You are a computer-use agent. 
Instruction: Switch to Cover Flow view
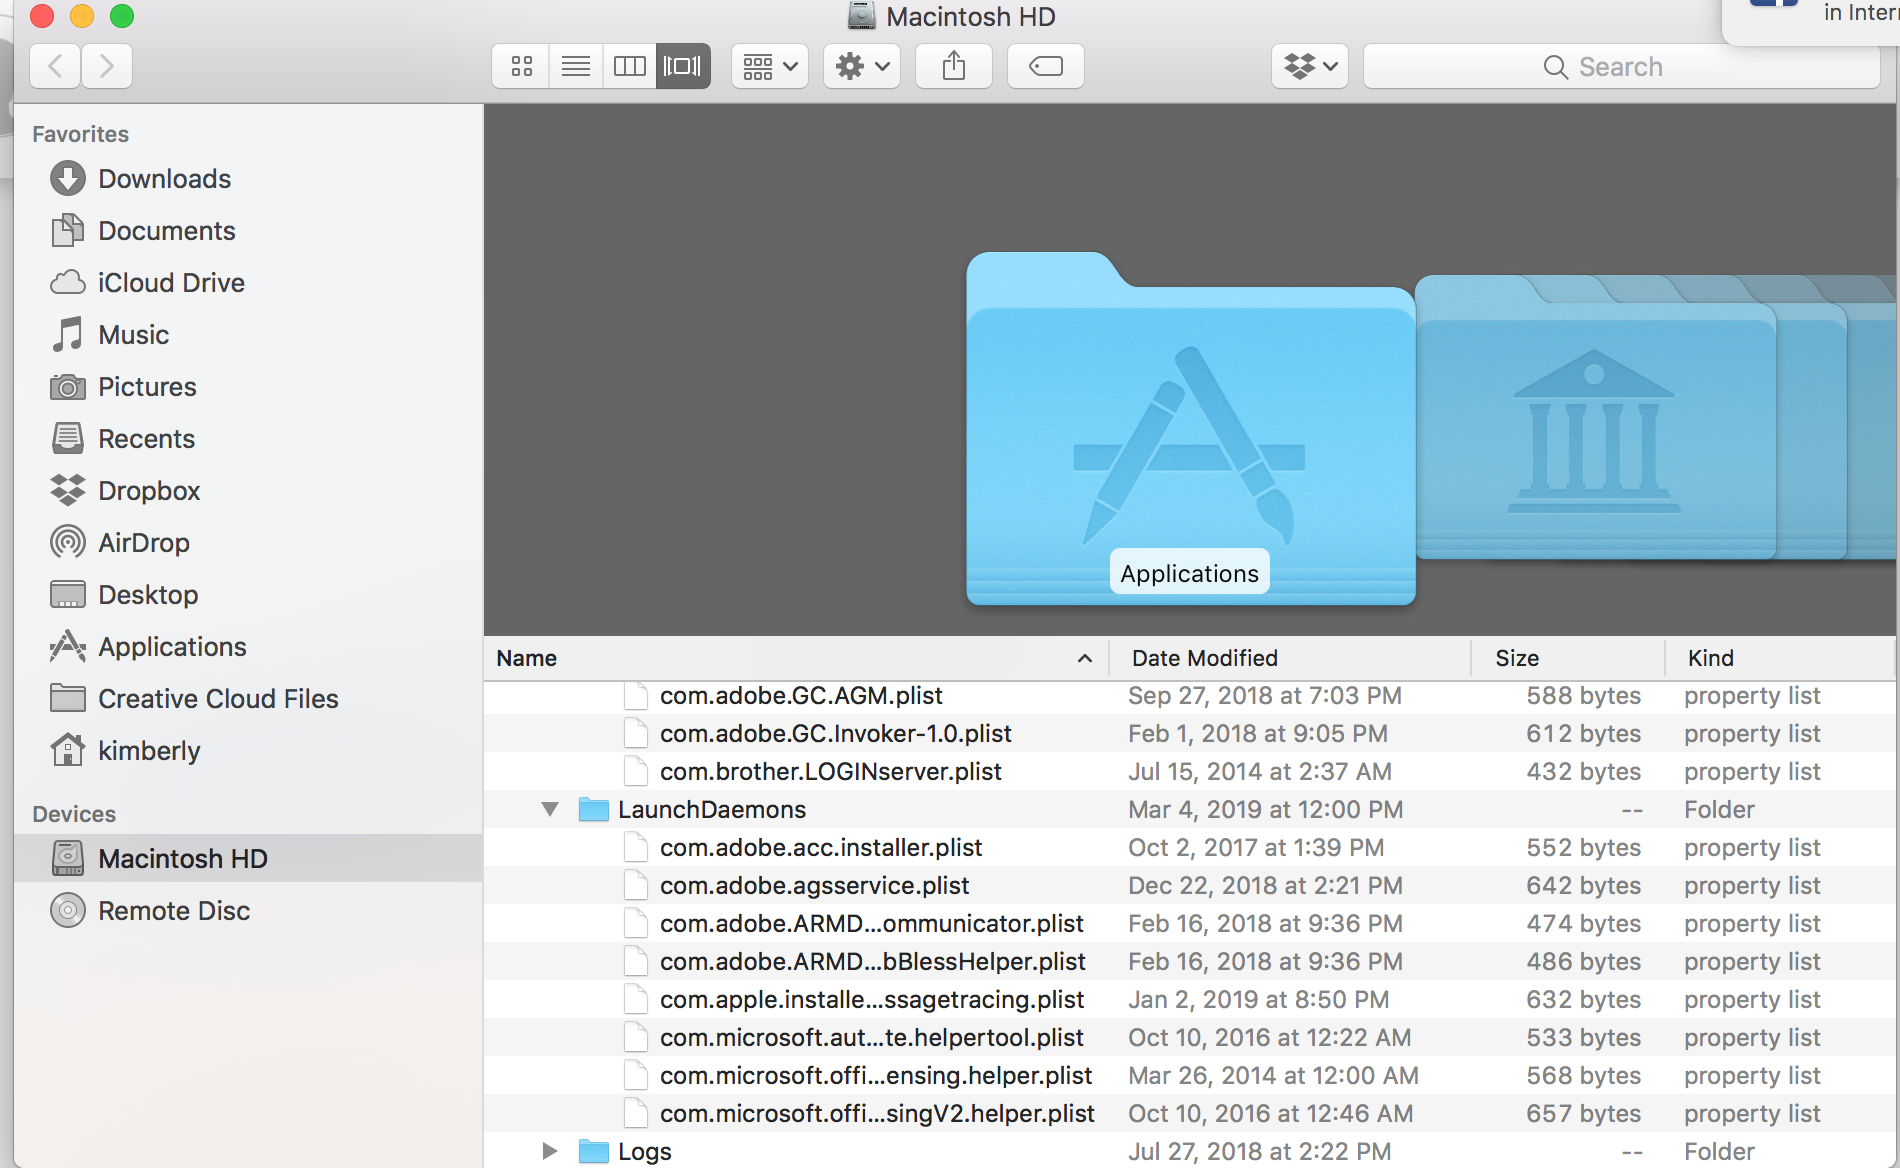(683, 67)
